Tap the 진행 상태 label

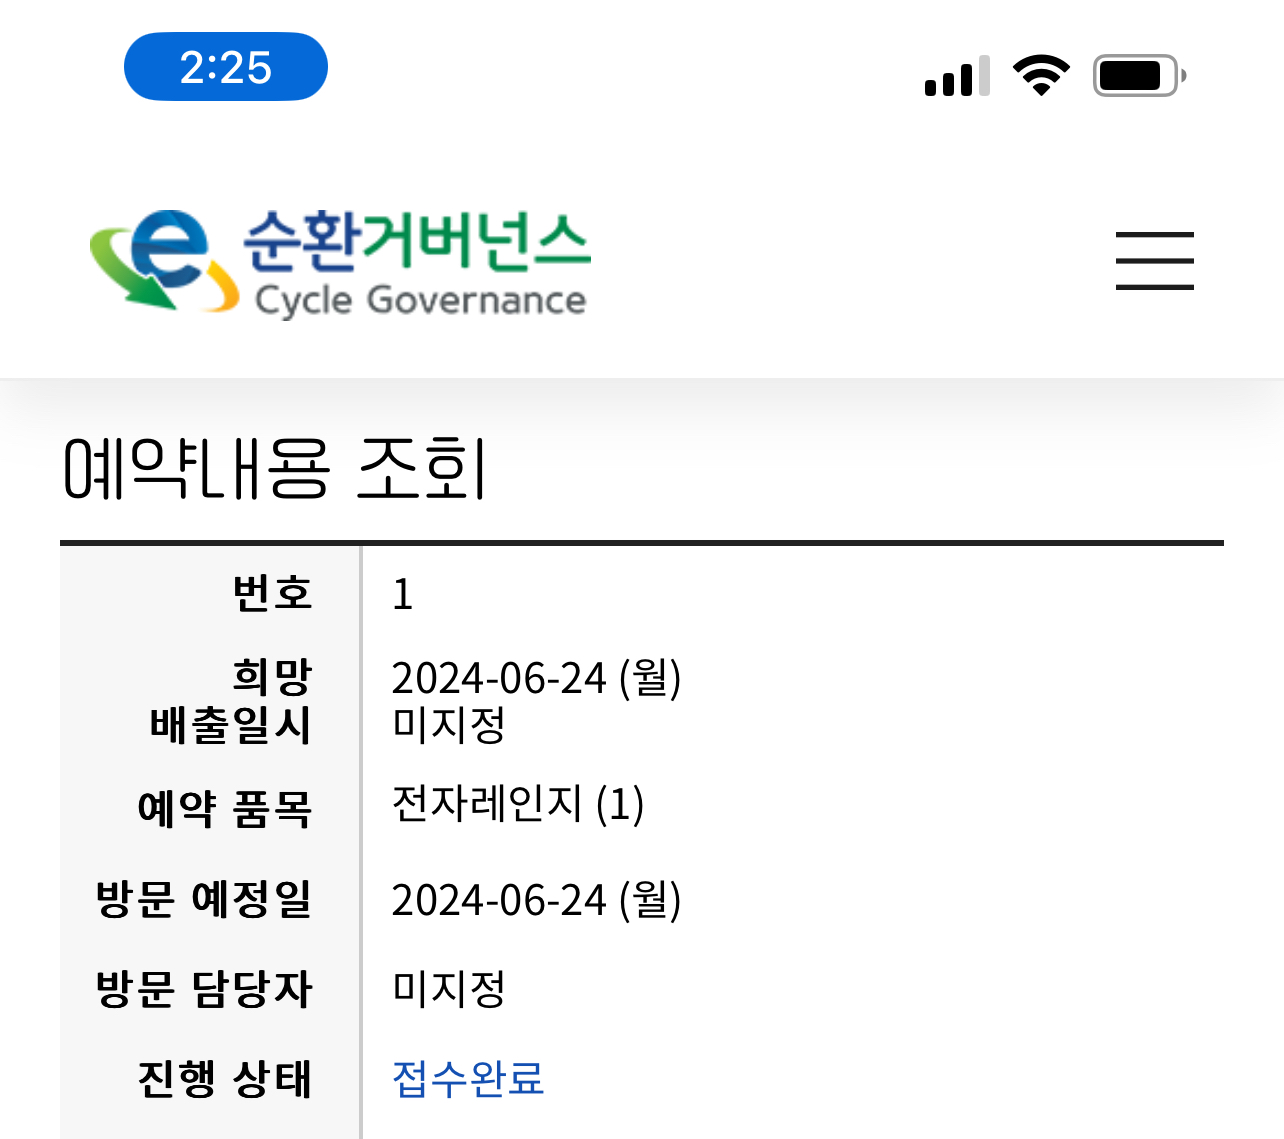point(225,1079)
